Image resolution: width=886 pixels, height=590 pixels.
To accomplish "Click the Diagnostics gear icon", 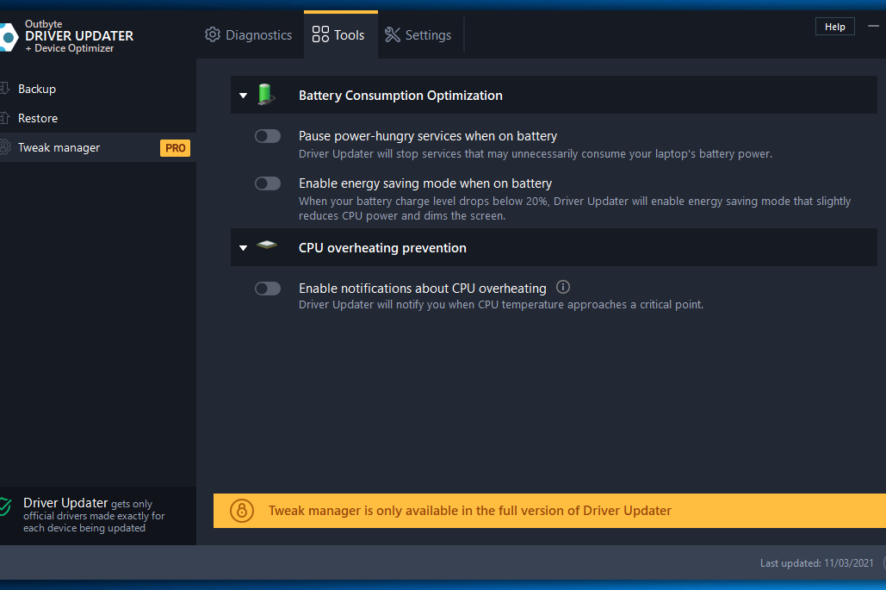I will click(x=212, y=35).
